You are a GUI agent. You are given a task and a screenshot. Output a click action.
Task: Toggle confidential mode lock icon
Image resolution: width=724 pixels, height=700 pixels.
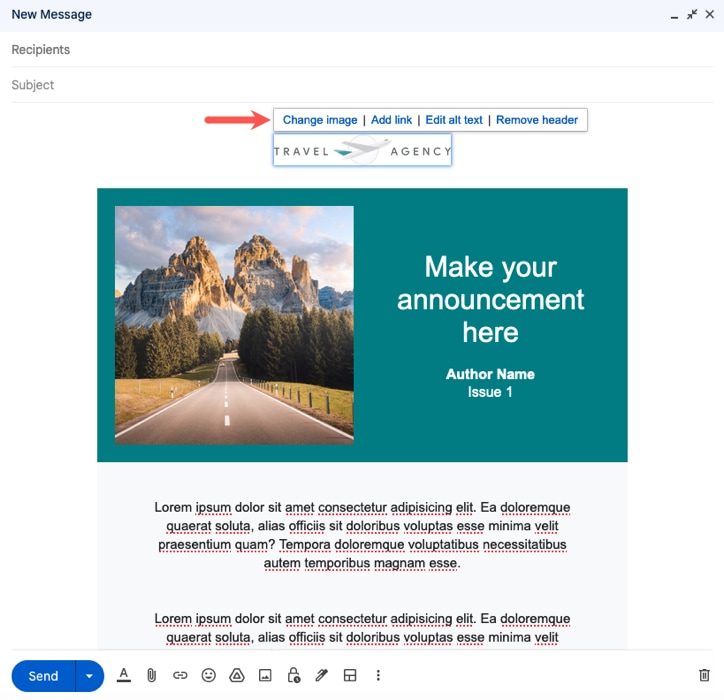[x=293, y=676]
